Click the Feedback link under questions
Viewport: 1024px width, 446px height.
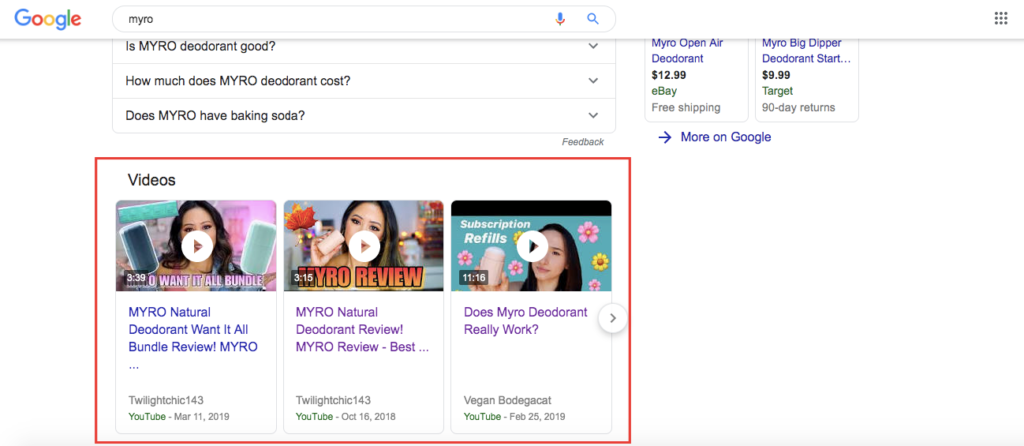[x=583, y=142]
